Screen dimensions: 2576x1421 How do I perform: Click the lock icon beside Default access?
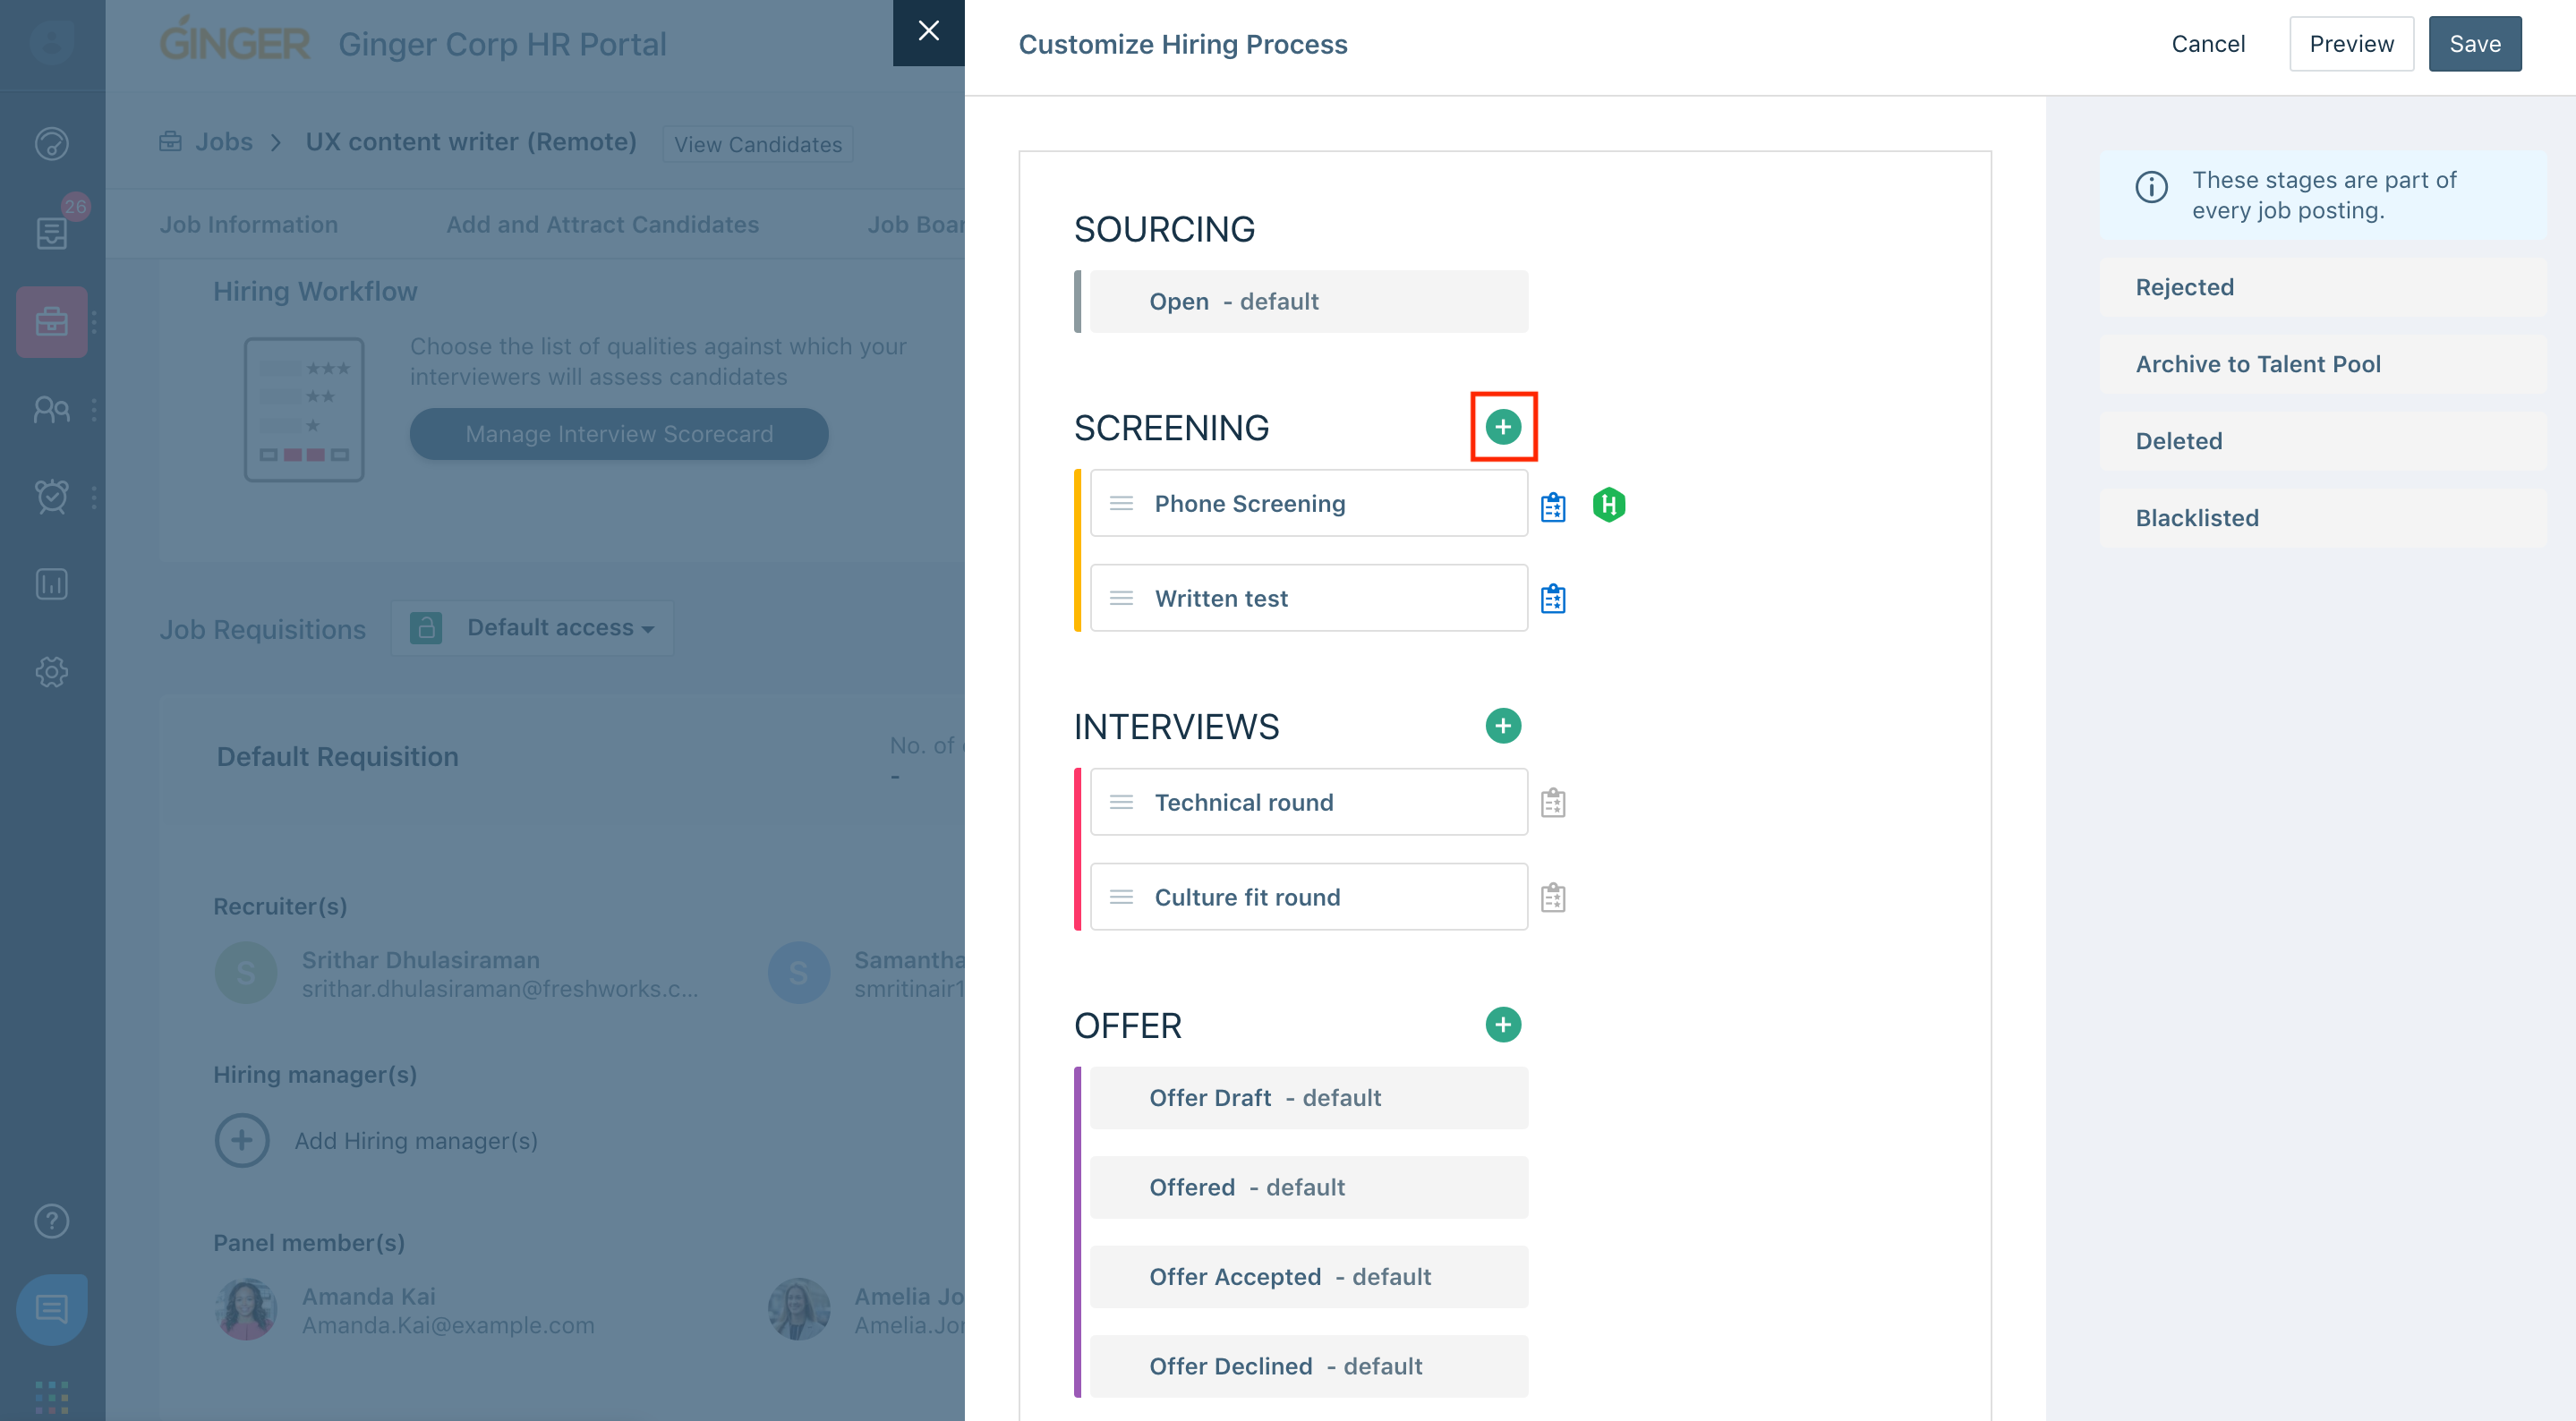(x=426, y=629)
